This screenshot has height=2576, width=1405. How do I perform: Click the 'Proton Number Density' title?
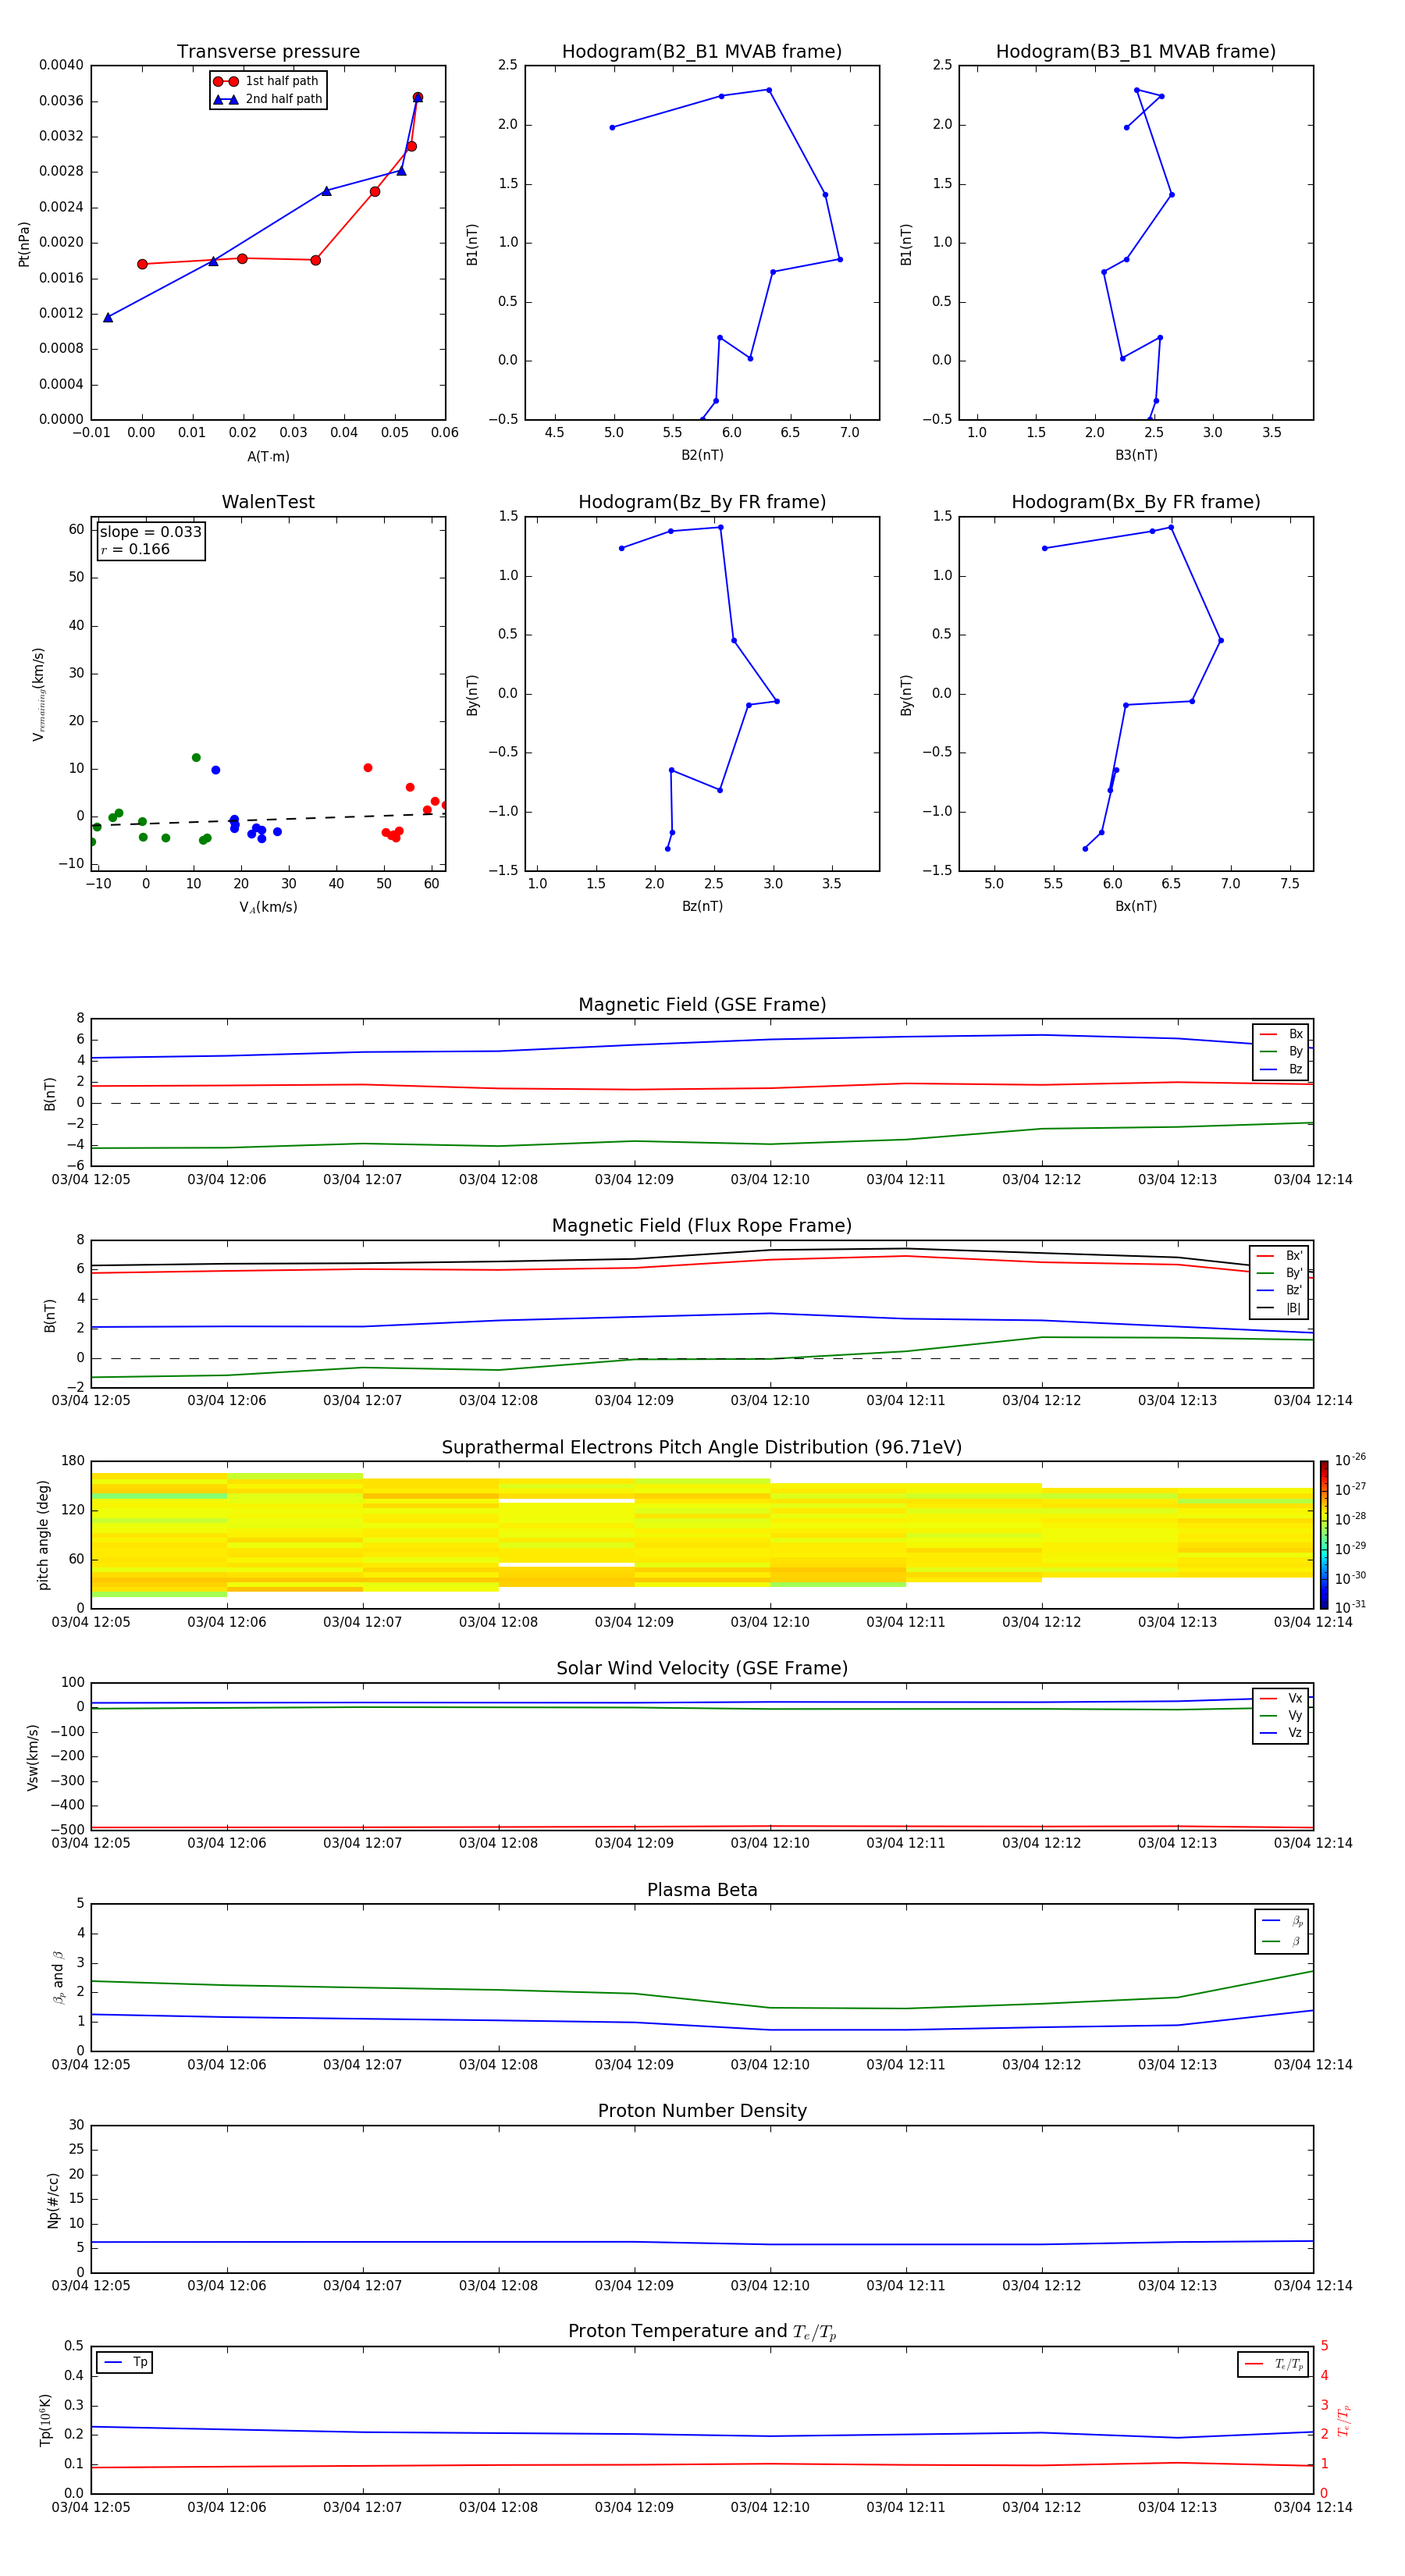(702, 2111)
